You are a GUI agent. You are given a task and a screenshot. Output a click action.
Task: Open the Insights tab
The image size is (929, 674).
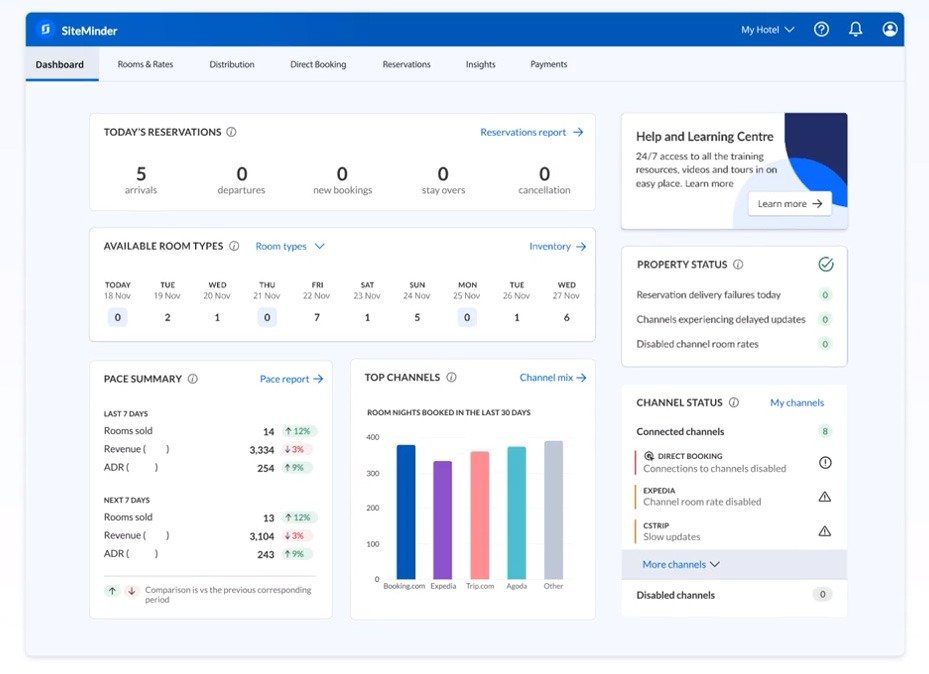tap(480, 63)
